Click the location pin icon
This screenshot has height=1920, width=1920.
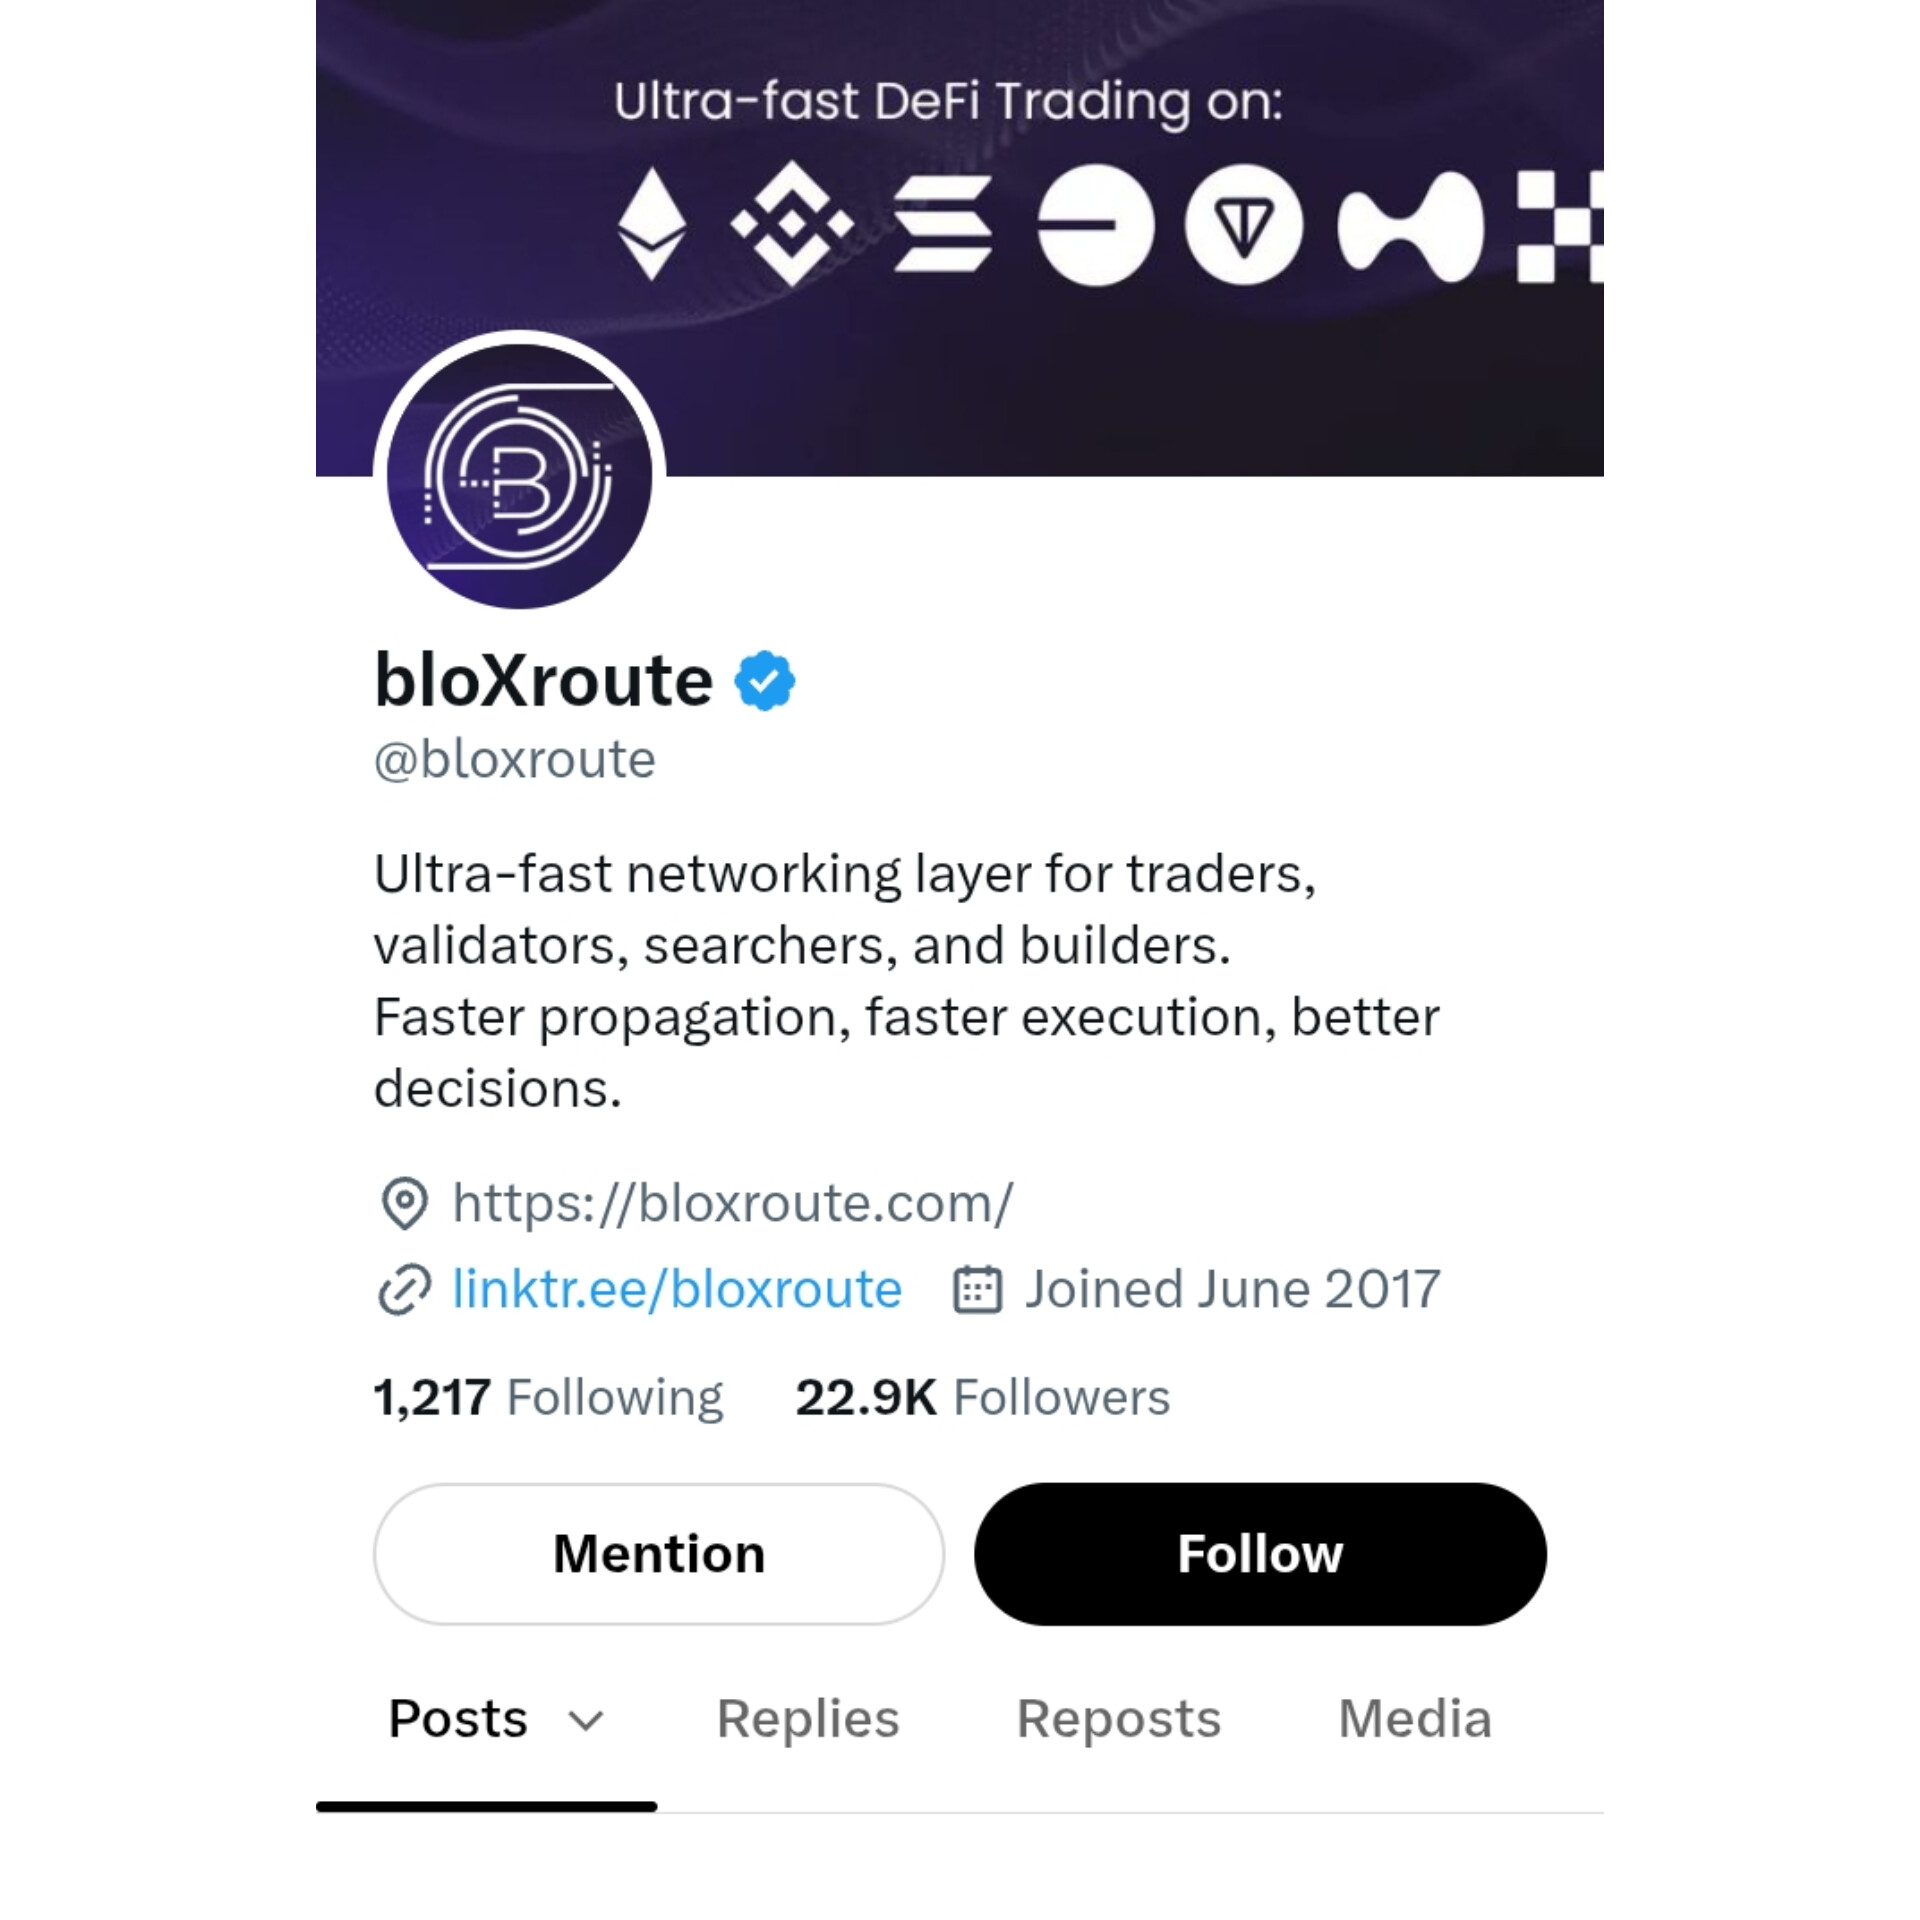pos(405,1203)
